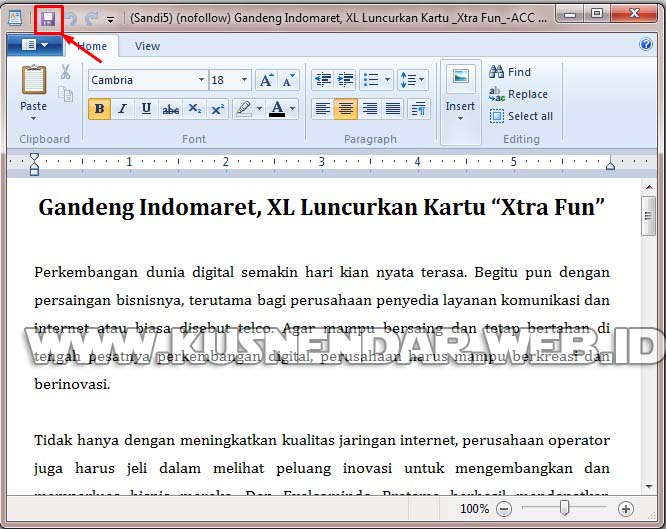Viewport: 666px width, 529px height.
Task: Click the zoom slider handle
Action: [564, 507]
